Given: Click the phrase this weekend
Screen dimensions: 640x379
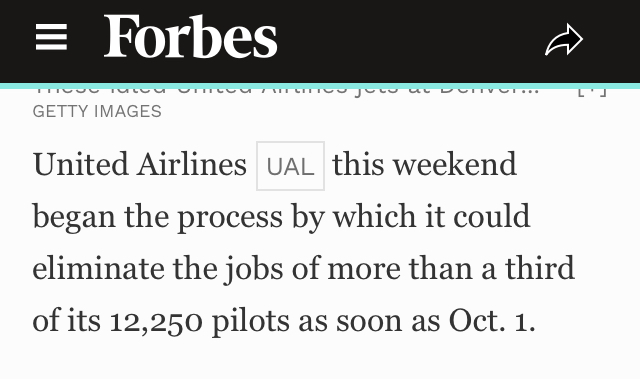Looking at the screenshot, I should click(425, 164).
